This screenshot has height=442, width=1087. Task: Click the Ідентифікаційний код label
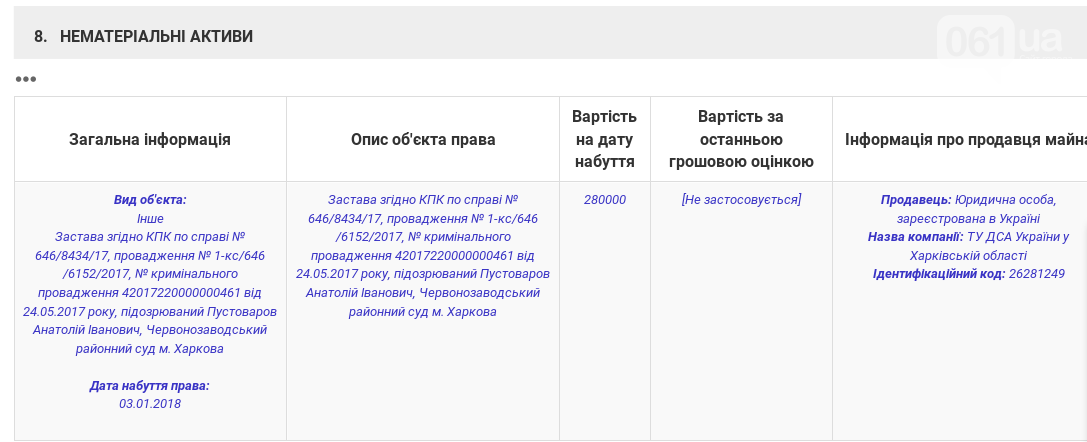(x=938, y=274)
